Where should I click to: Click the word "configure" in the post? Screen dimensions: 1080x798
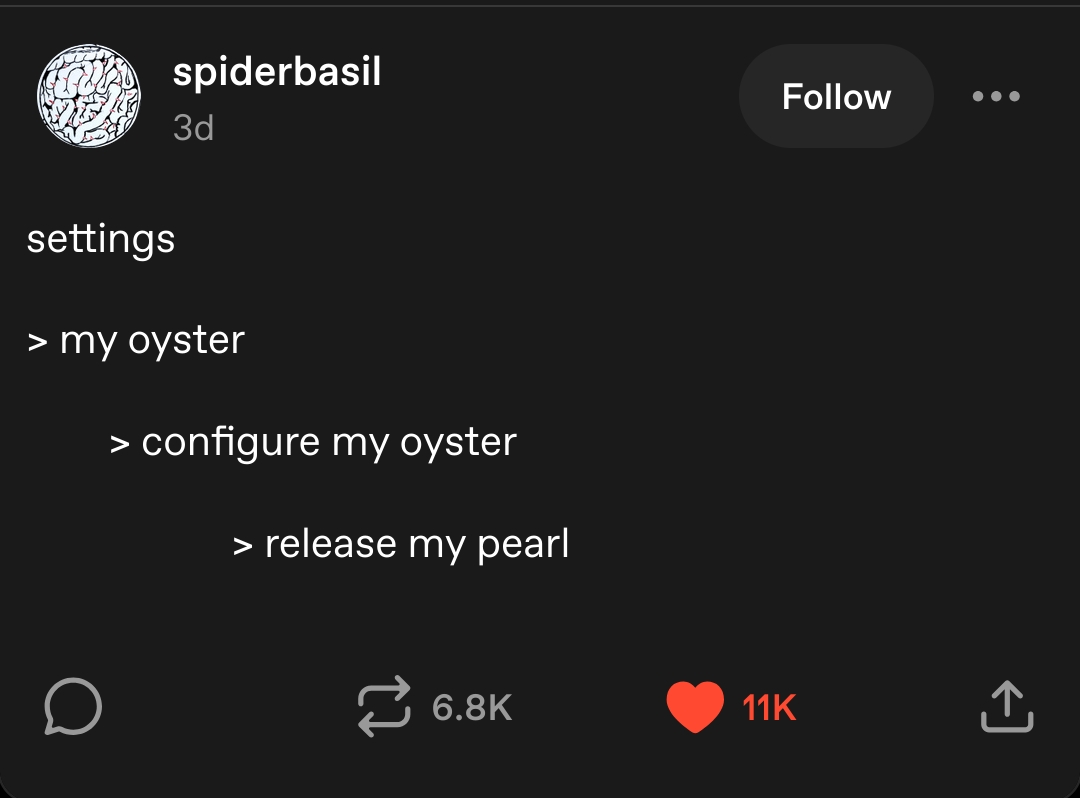[231, 442]
